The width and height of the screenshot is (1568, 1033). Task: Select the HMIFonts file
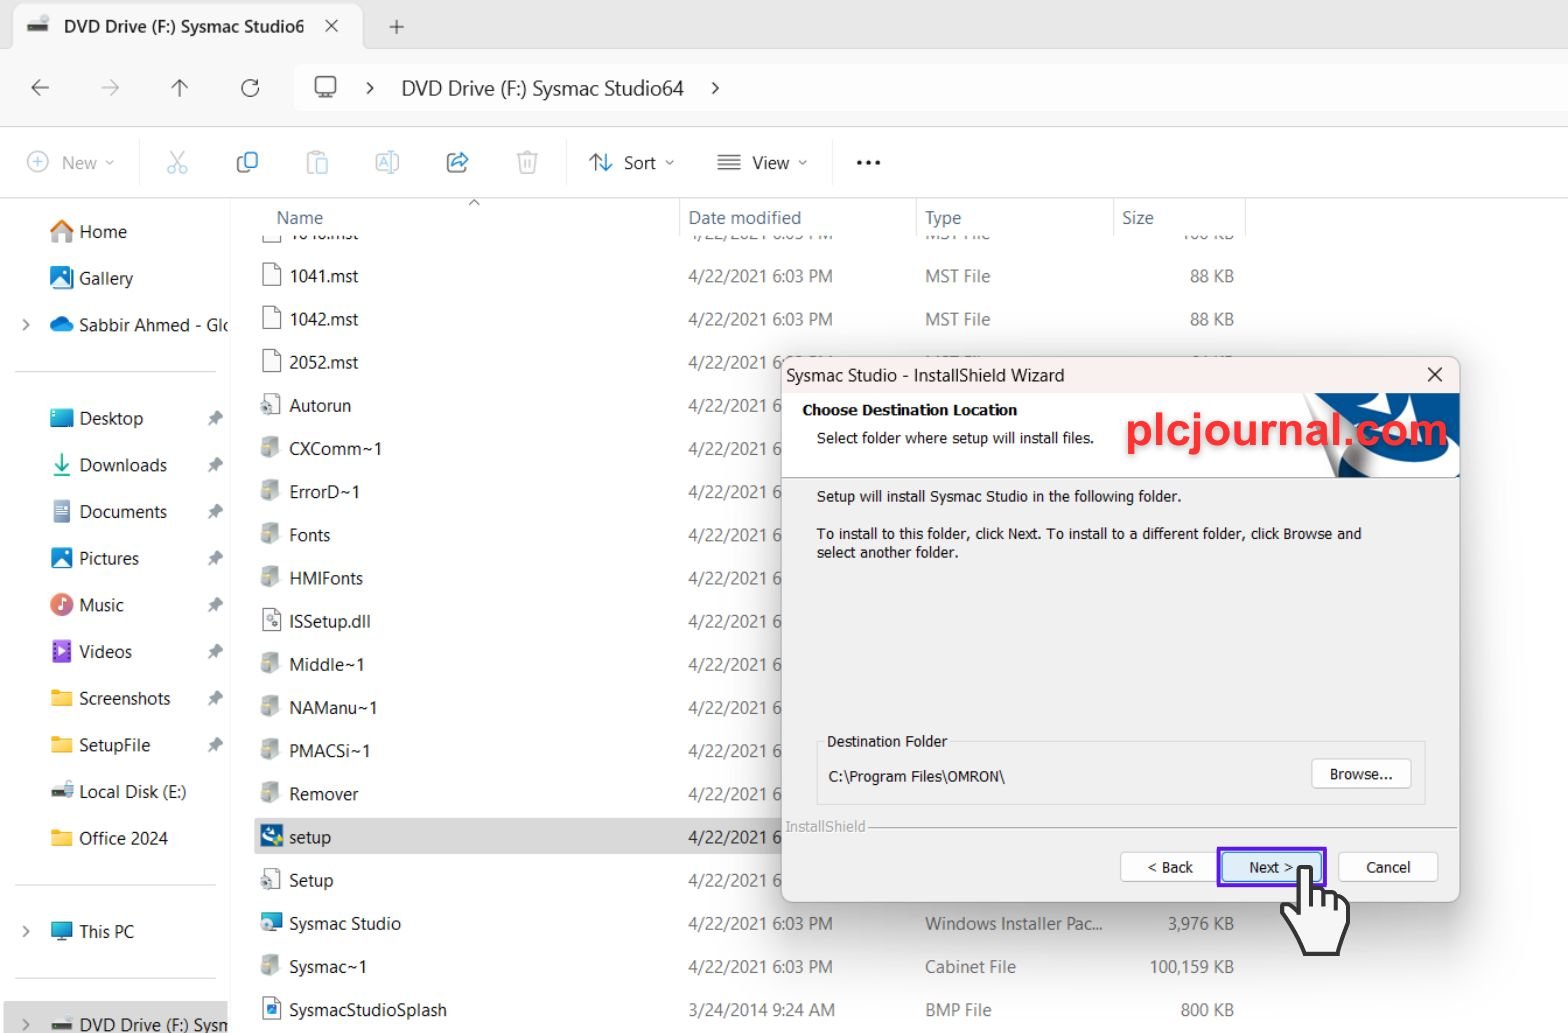click(x=326, y=578)
